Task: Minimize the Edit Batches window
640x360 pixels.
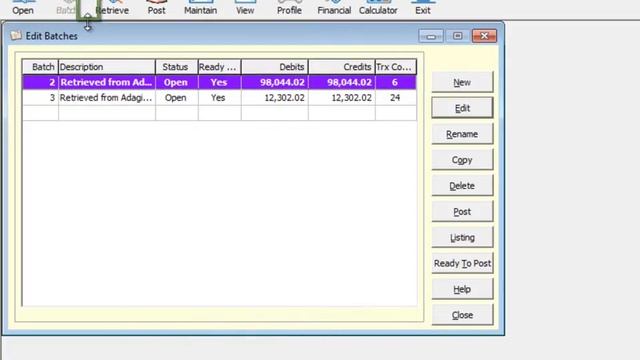Action: [x=431, y=36]
